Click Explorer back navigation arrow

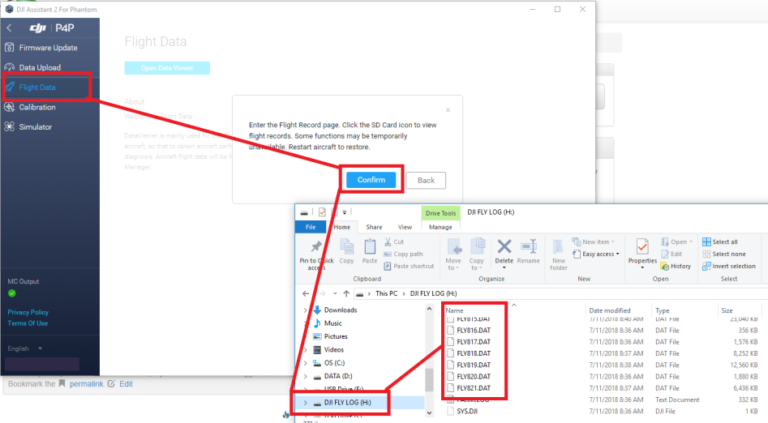coord(306,294)
